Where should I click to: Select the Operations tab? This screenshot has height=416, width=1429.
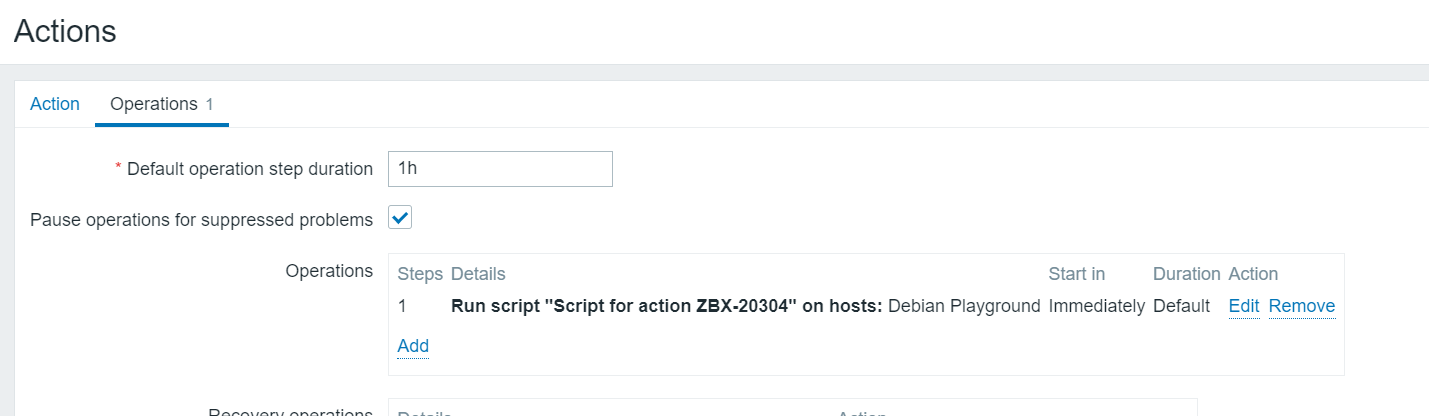pyautogui.click(x=162, y=104)
